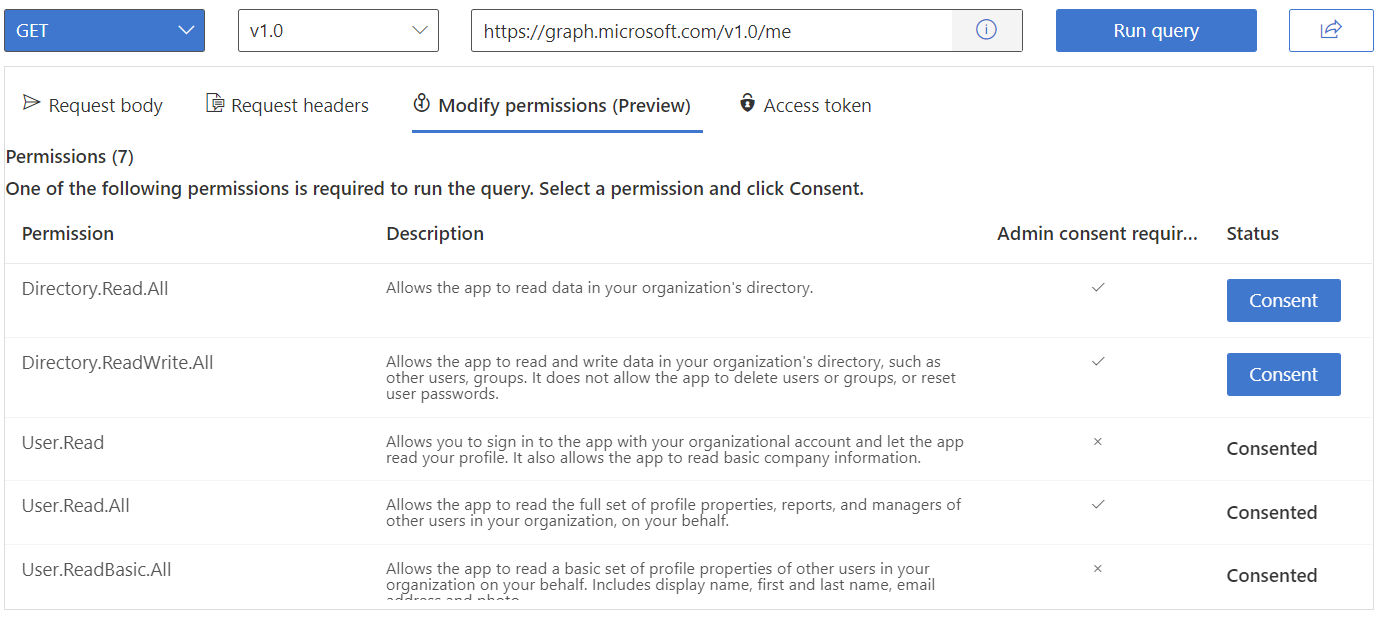Click the admin consent checkmark for User.Read.All

point(1098,505)
